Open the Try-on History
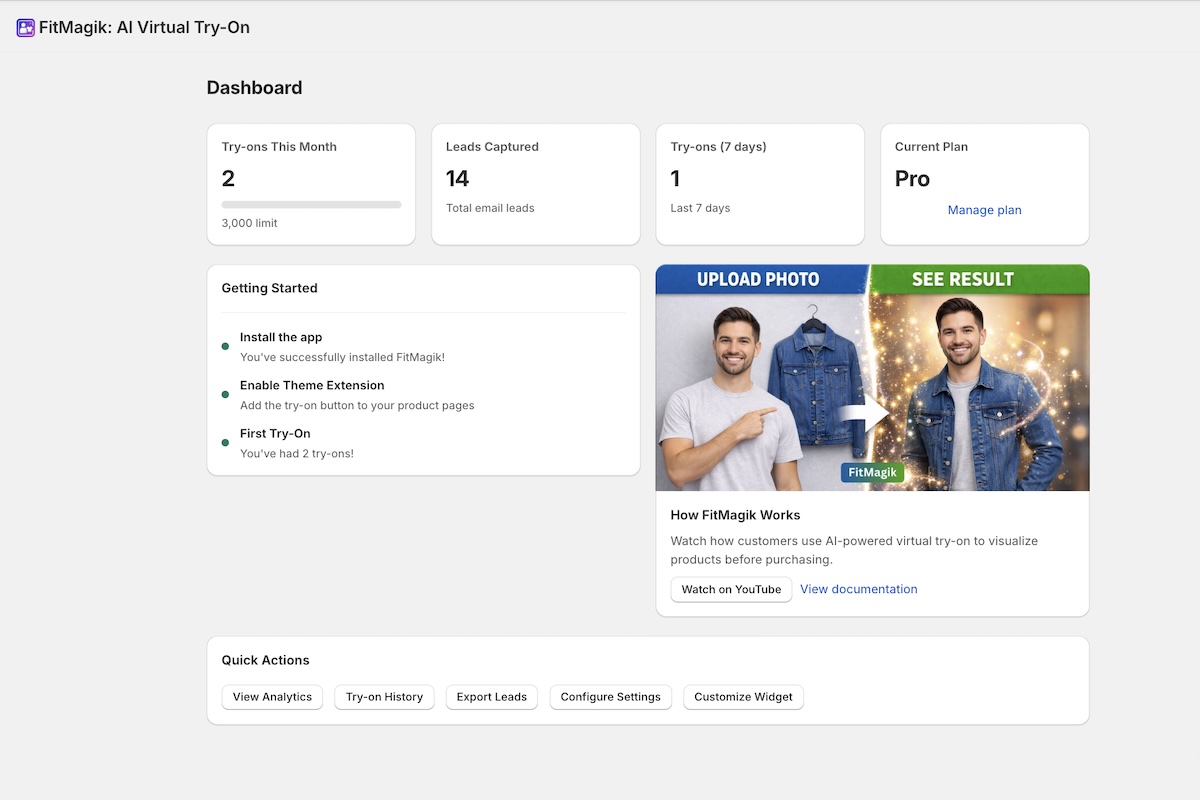1200x800 pixels. [384, 697]
